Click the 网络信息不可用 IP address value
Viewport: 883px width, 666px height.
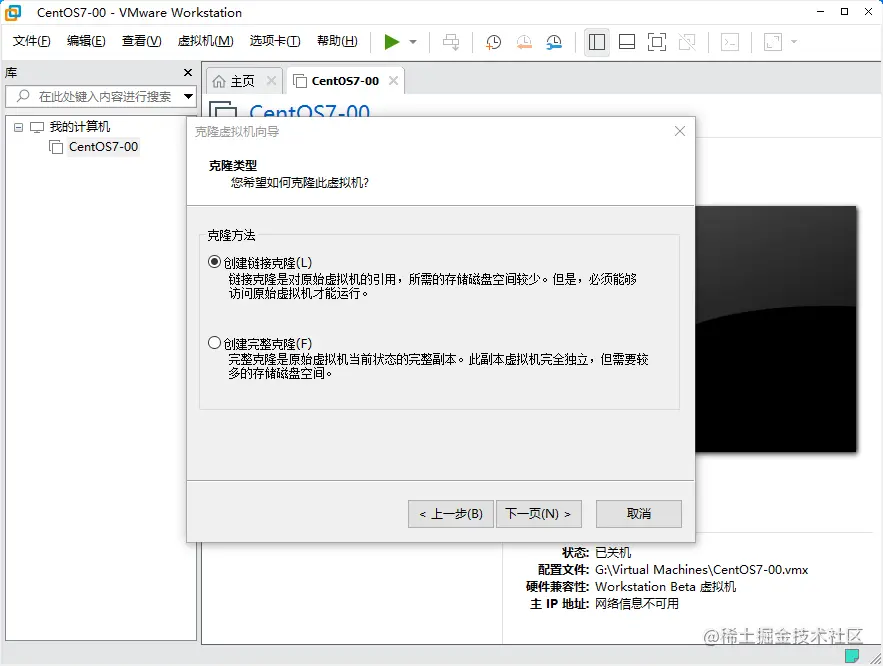click(636, 604)
